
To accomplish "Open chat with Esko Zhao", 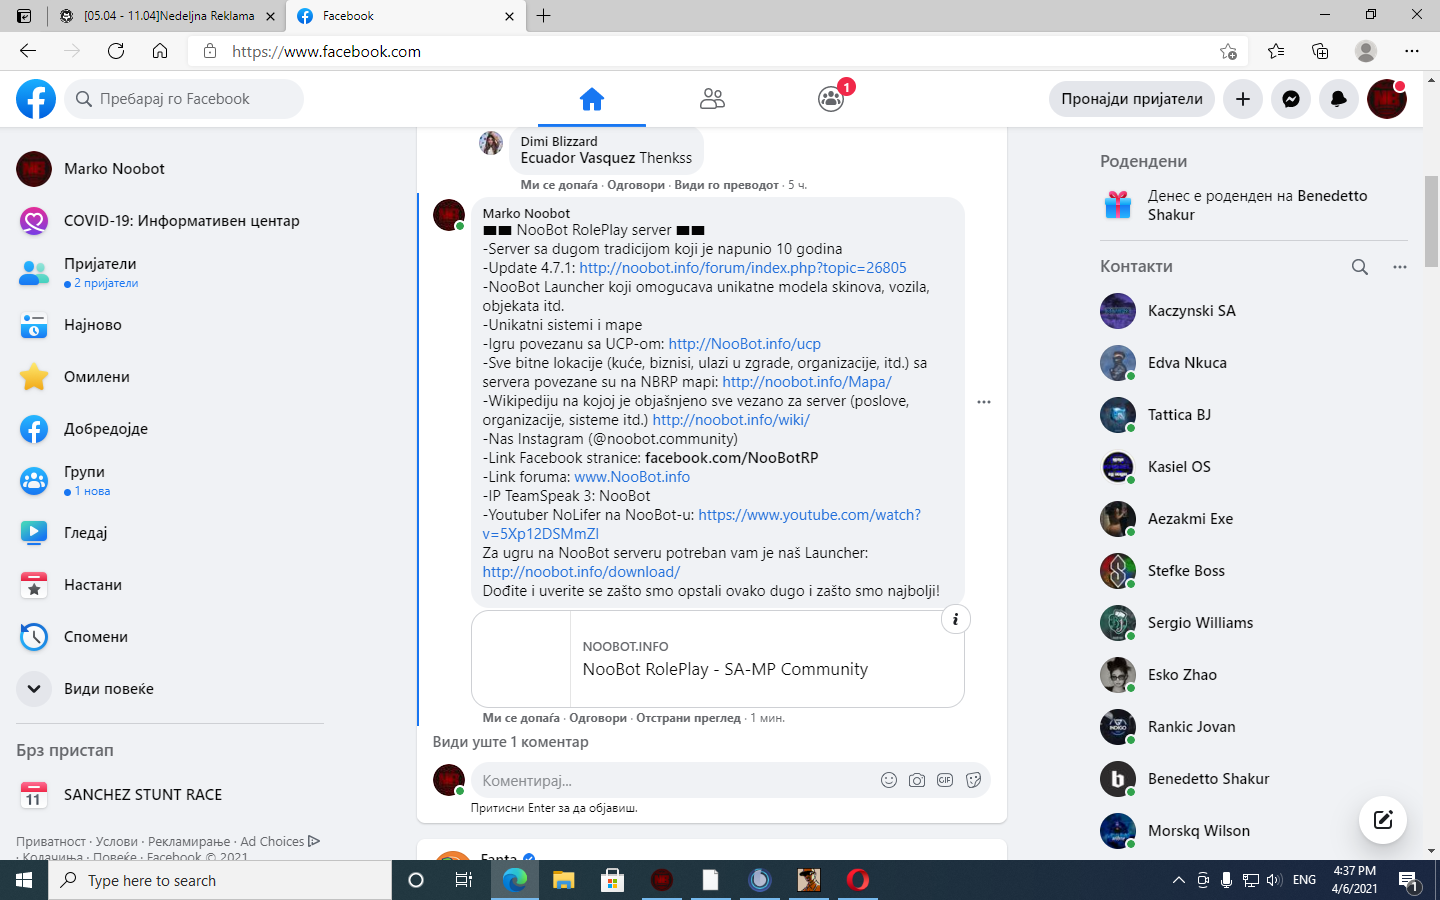I will point(1254,675).
